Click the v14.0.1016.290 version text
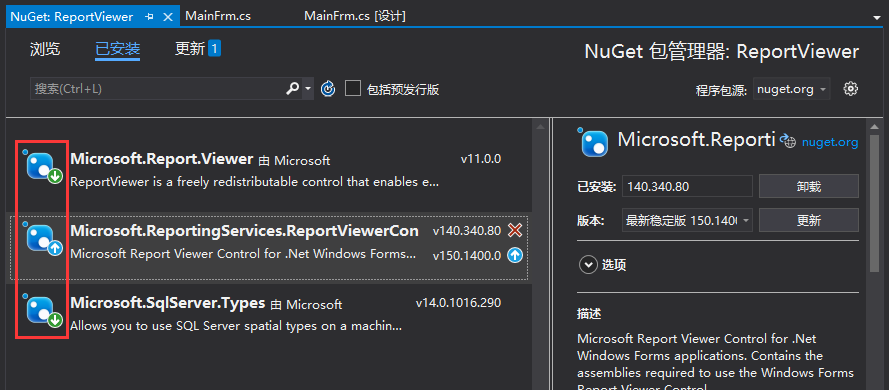Viewport: 889px width, 390px height. click(x=458, y=303)
